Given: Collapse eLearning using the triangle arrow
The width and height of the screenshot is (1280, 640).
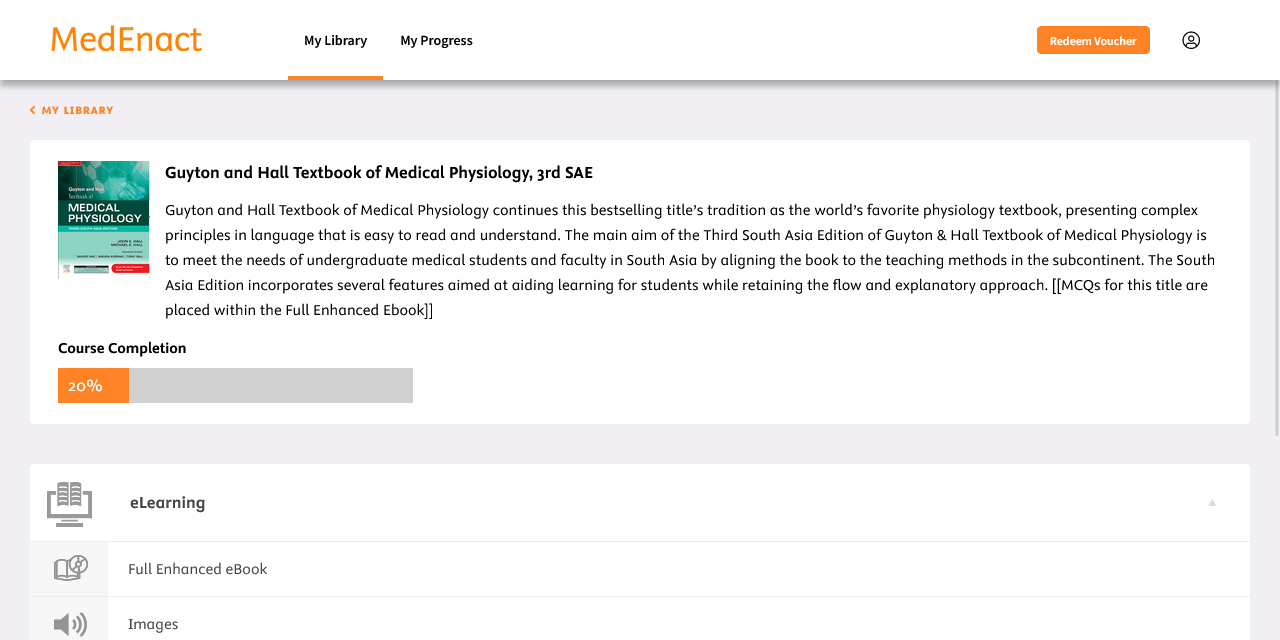Looking at the screenshot, I should click(1212, 502).
